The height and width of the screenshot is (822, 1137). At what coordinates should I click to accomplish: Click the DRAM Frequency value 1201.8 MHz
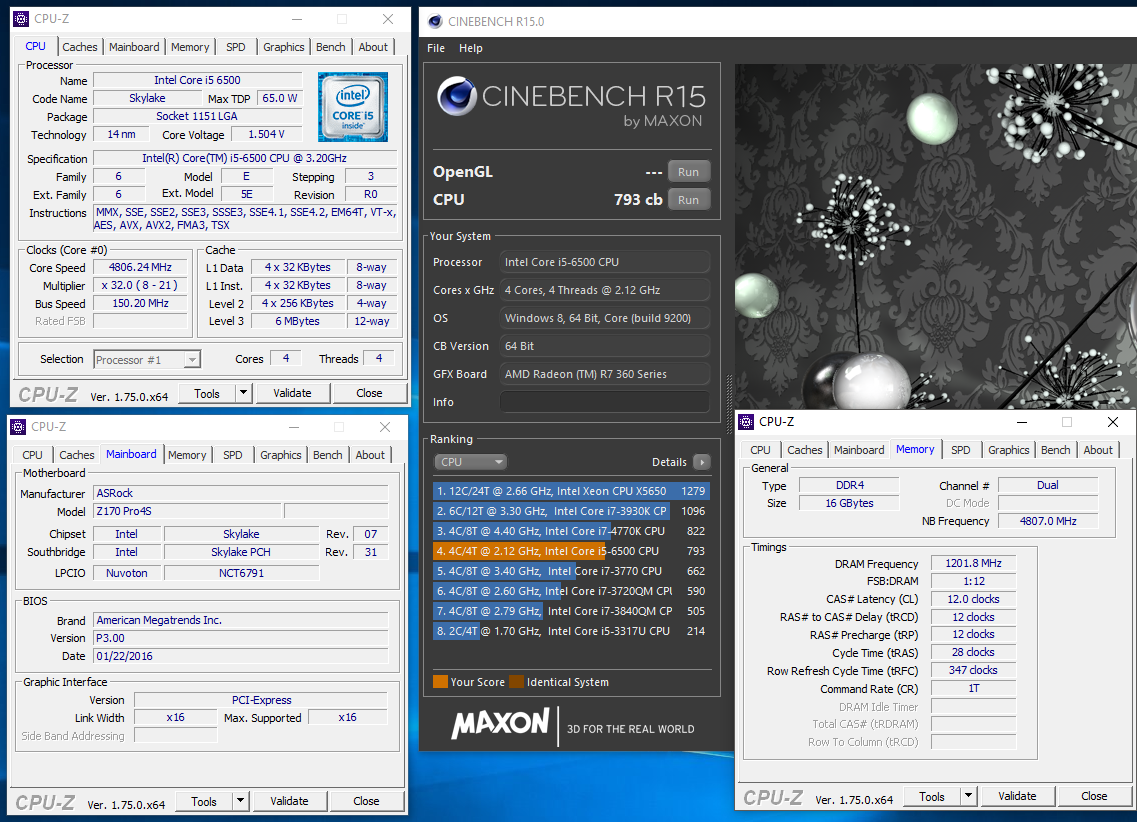tap(973, 563)
